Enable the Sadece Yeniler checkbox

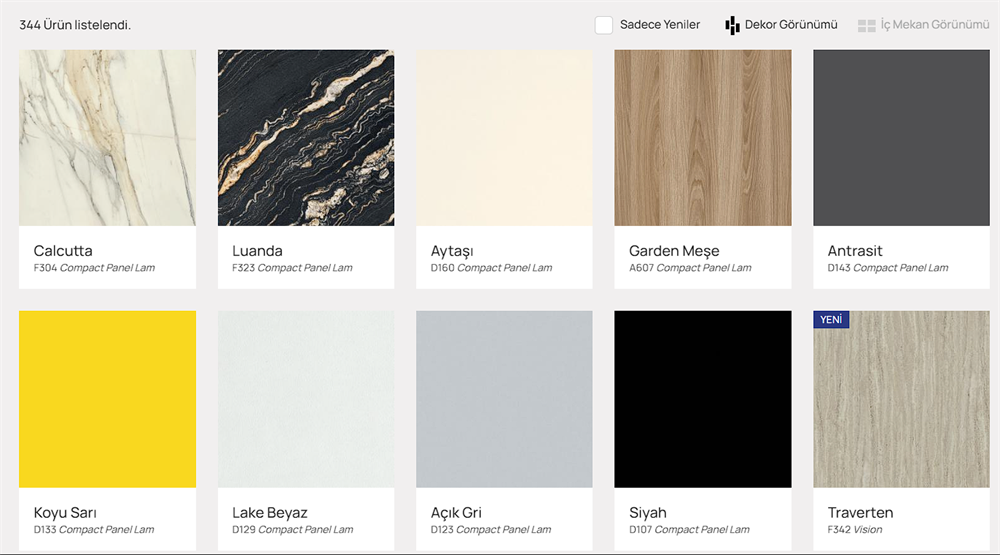[x=604, y=25]
